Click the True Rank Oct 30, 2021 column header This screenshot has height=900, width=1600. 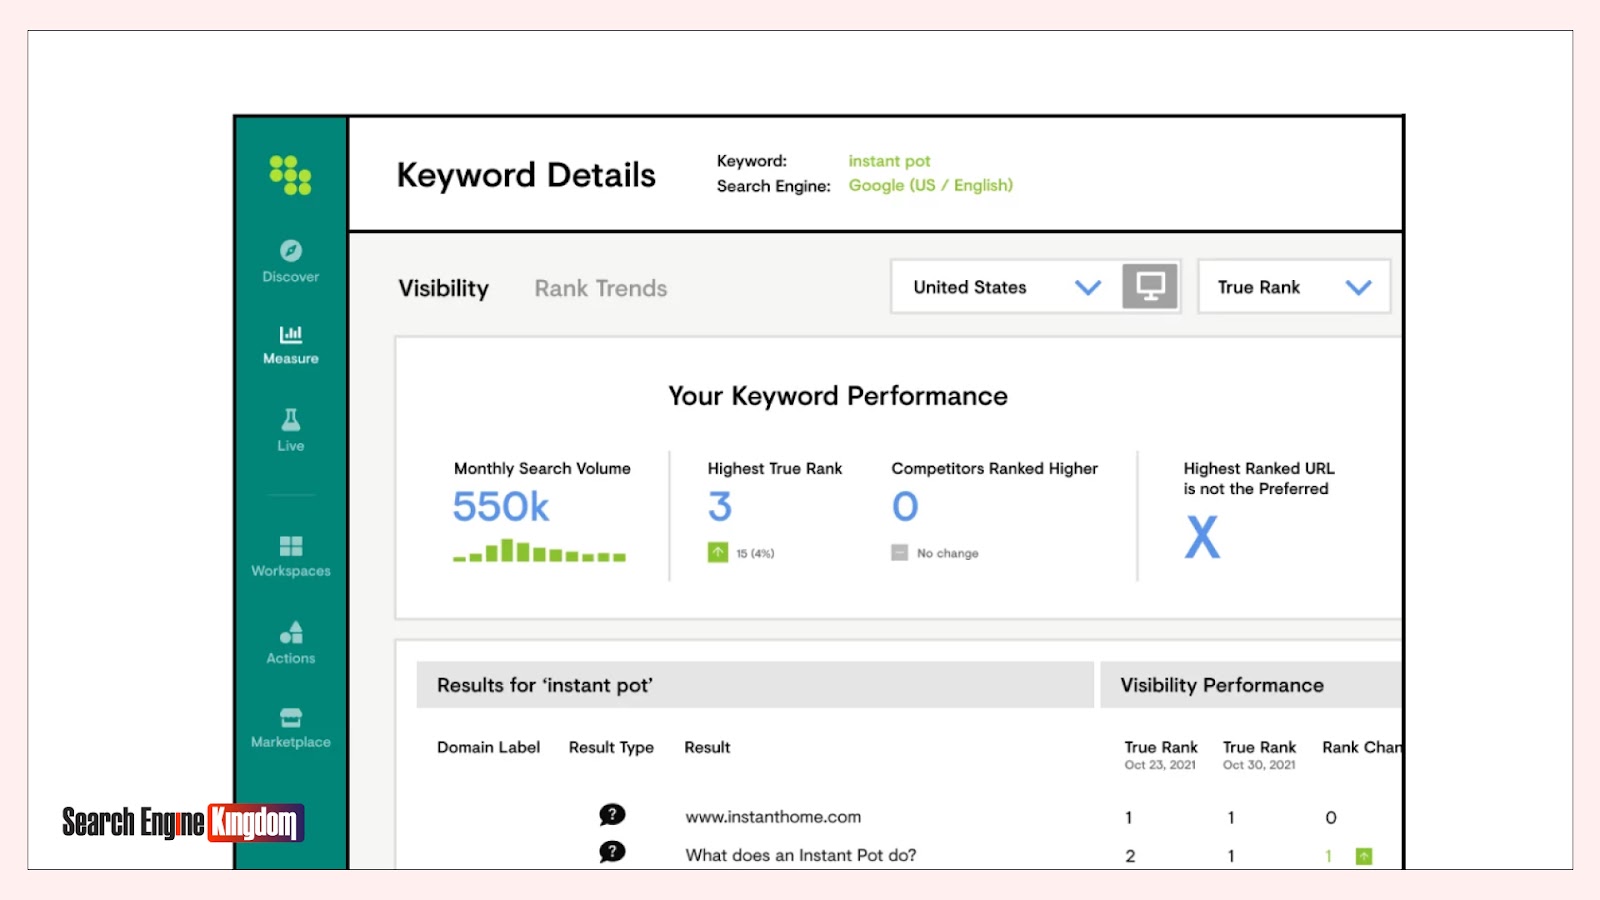click(x=1259, y=755)
